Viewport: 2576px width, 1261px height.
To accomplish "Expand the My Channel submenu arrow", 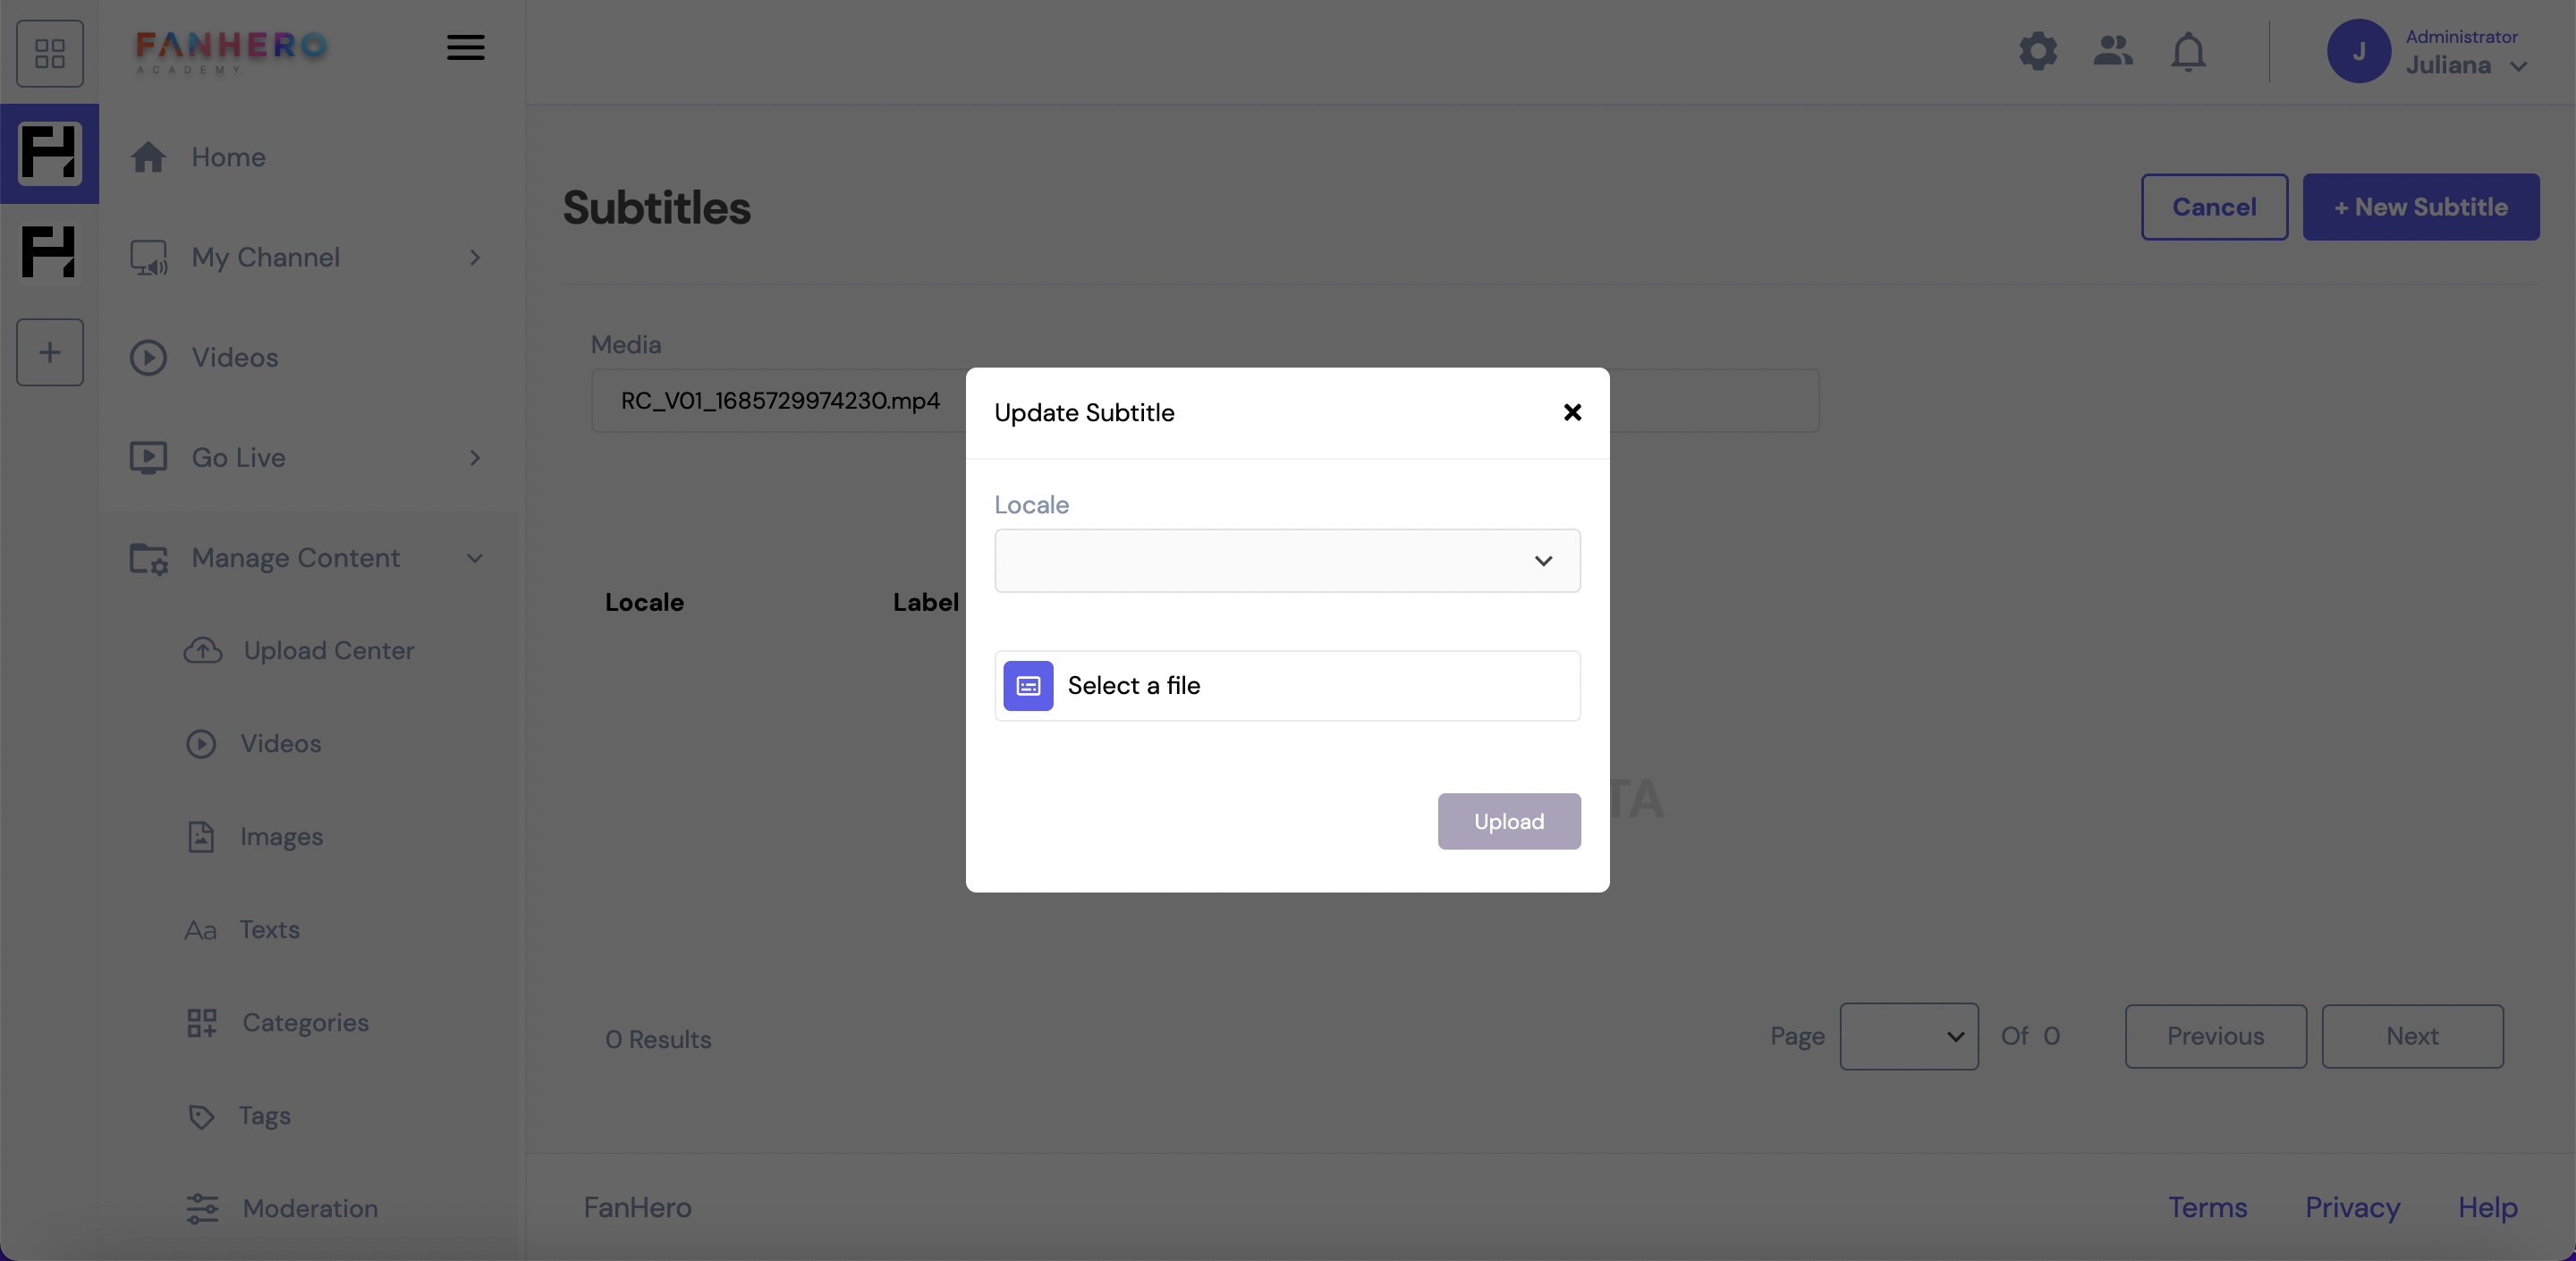I will (475, 257).
